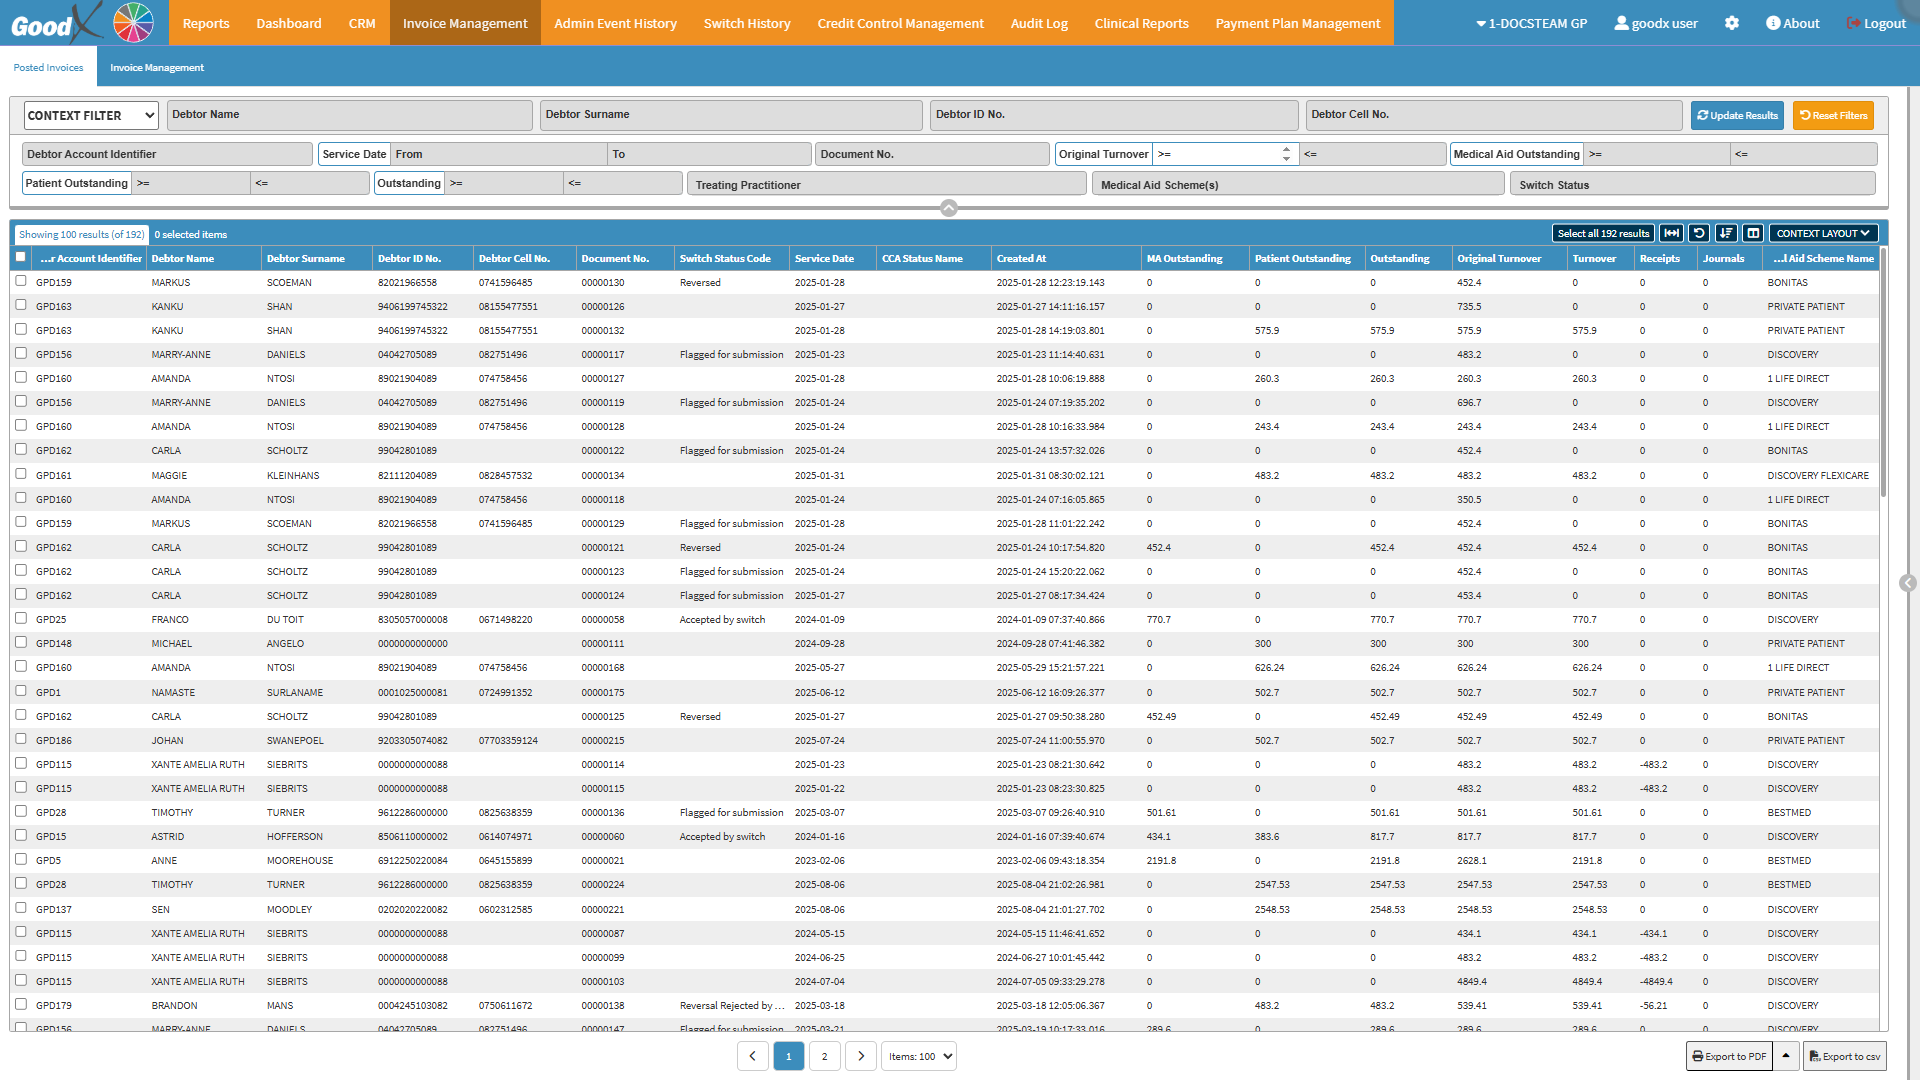Expand the side panel arrow on right edge
This screenshot has width=1920, height=1080.
pyautogui.click(x=1908, y=583)
